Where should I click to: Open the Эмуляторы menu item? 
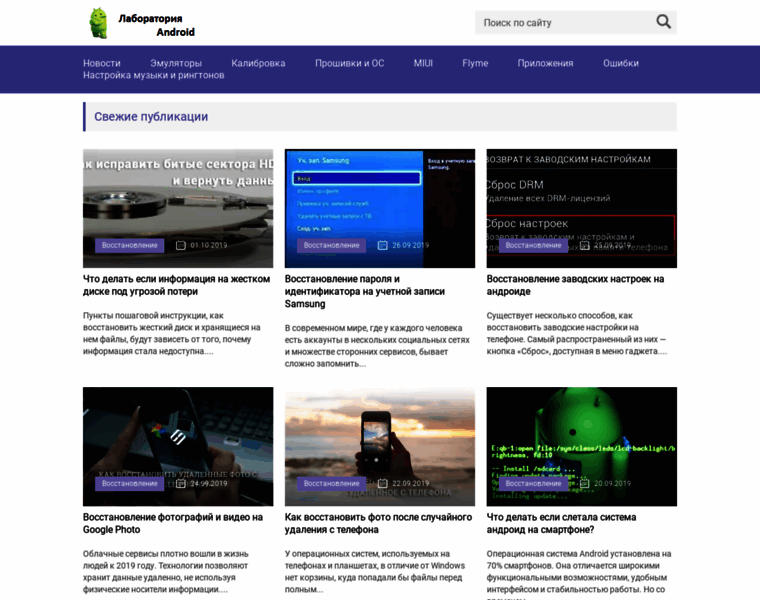coord(176,63)
